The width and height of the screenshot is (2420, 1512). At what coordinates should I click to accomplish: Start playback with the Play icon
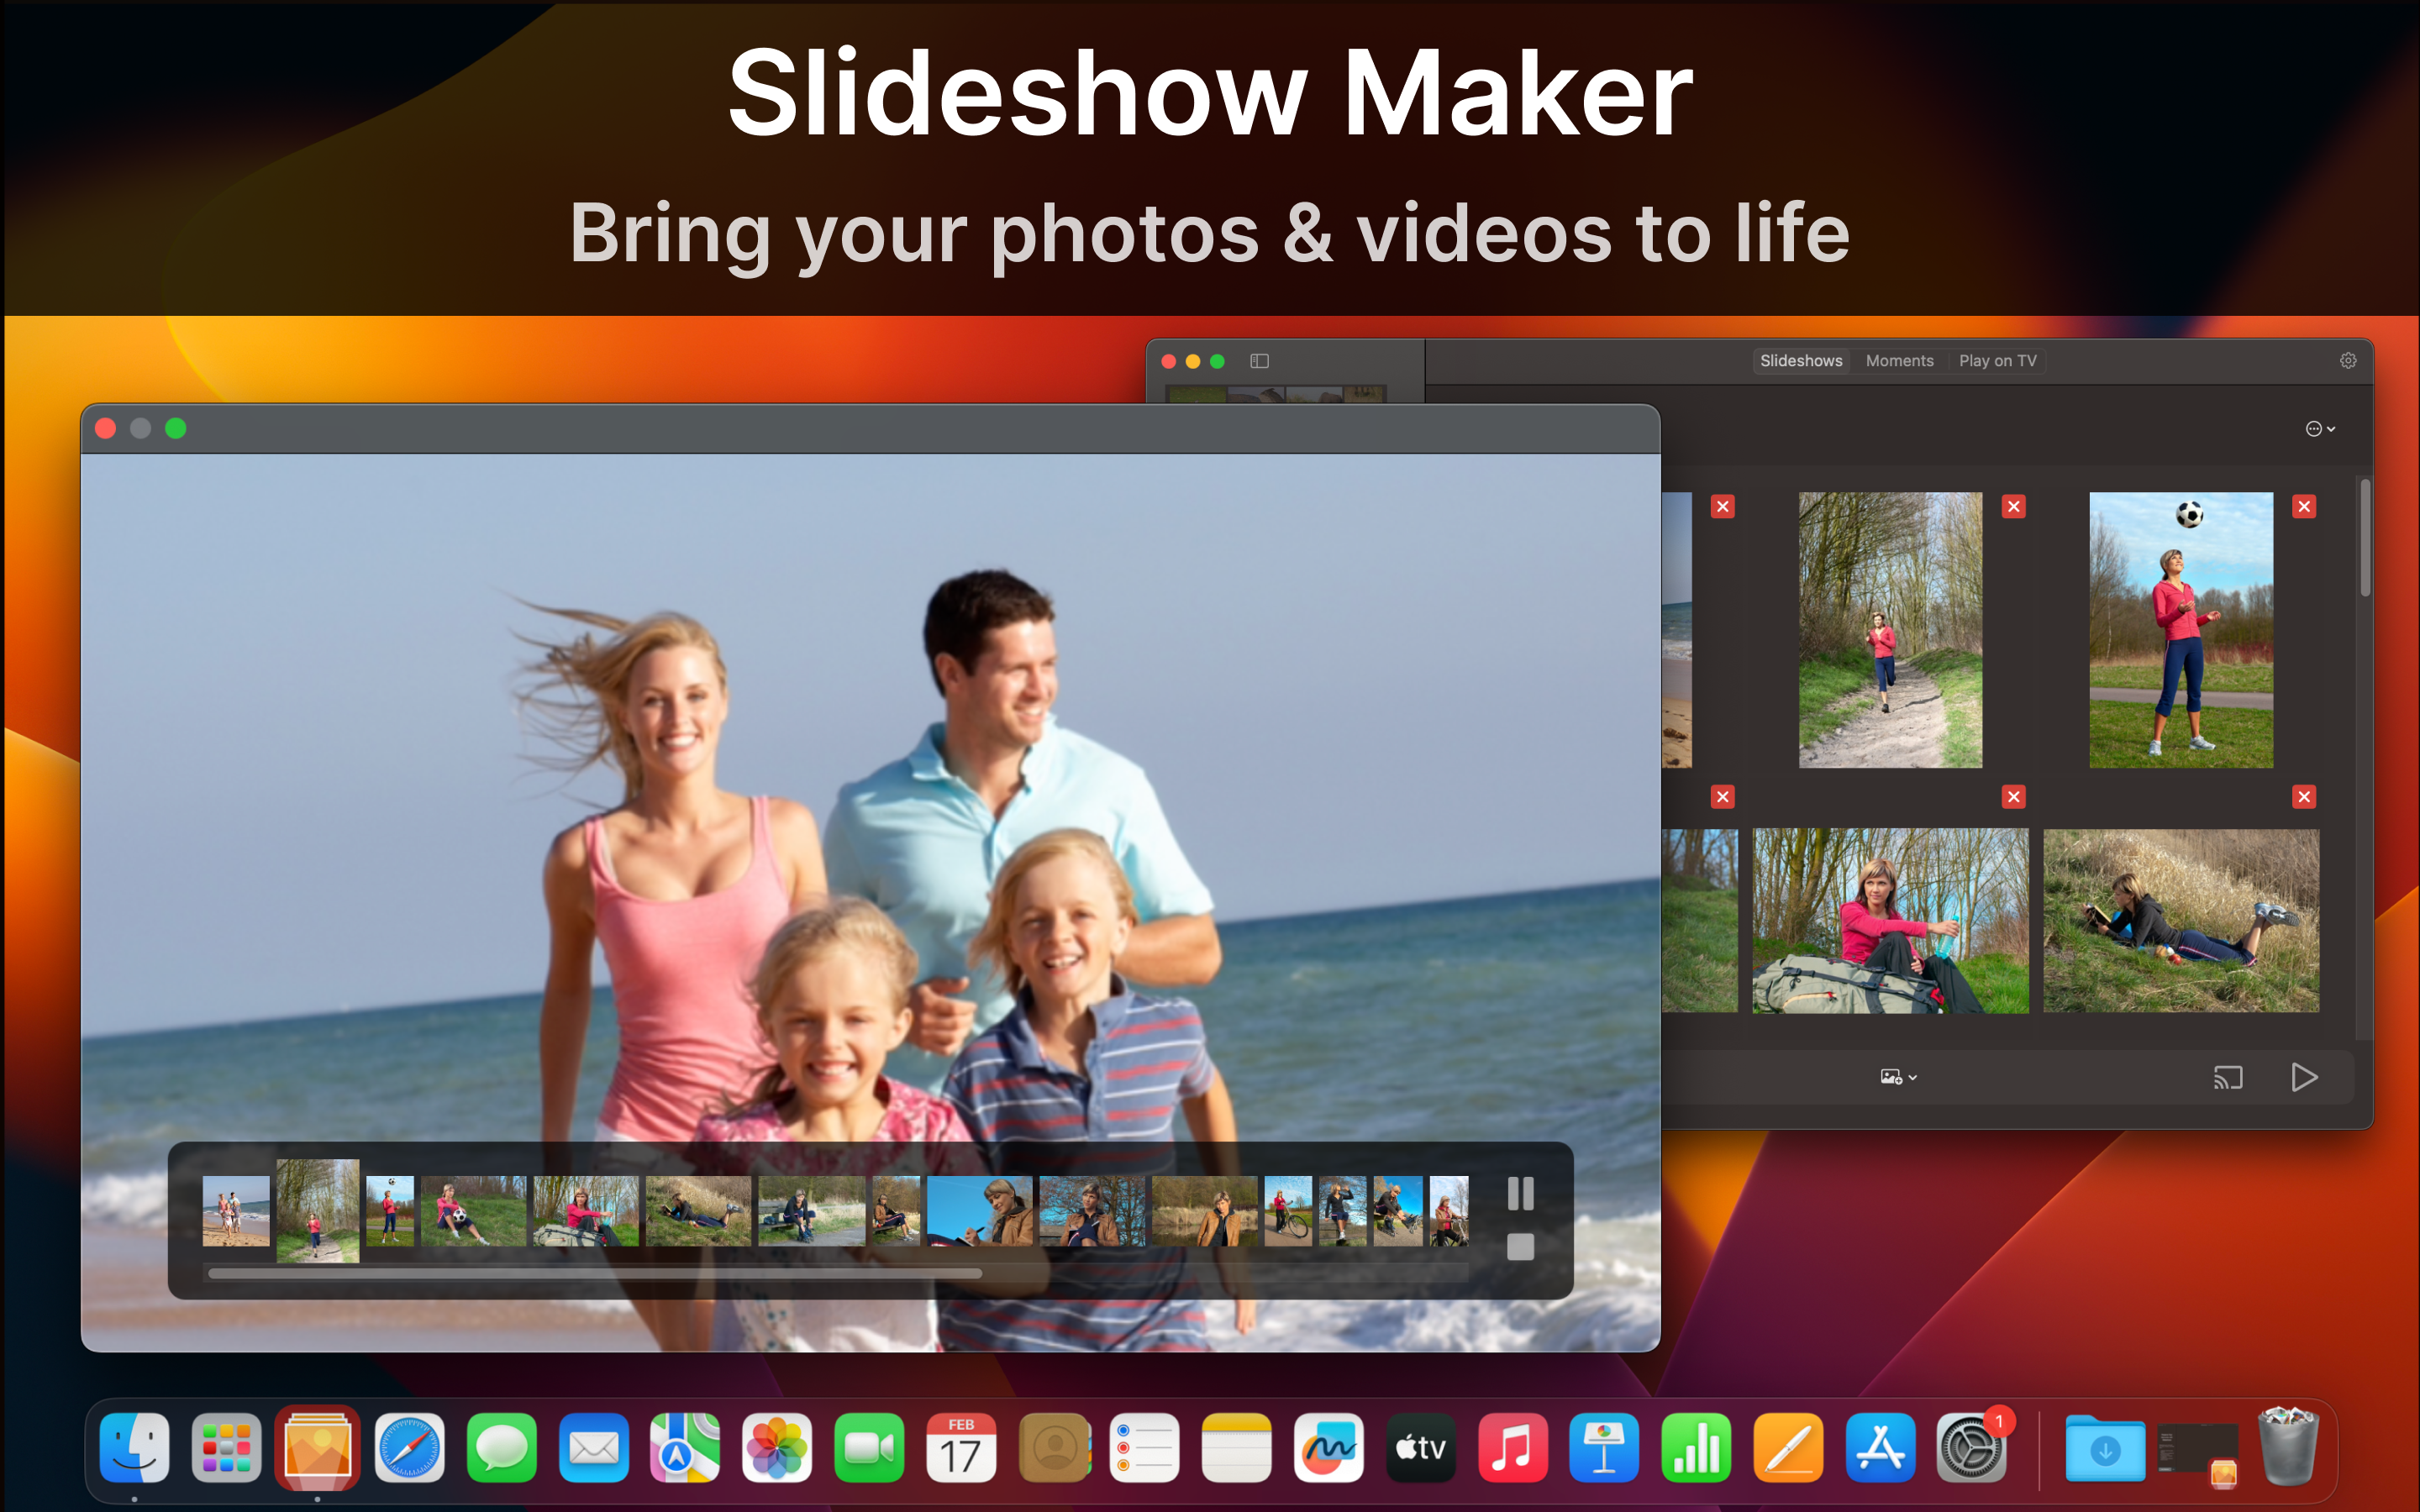click(2305, 1077)
